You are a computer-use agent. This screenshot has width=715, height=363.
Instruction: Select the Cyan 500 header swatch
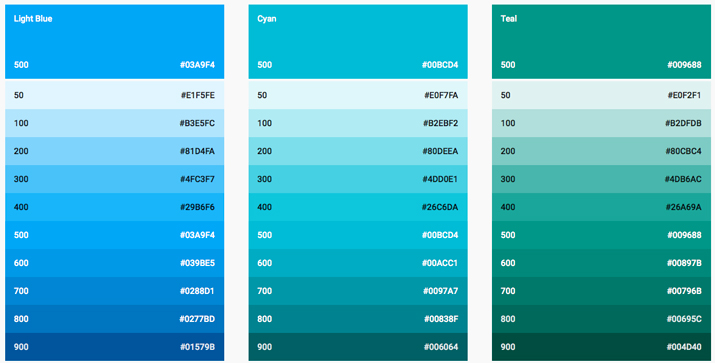358,41
